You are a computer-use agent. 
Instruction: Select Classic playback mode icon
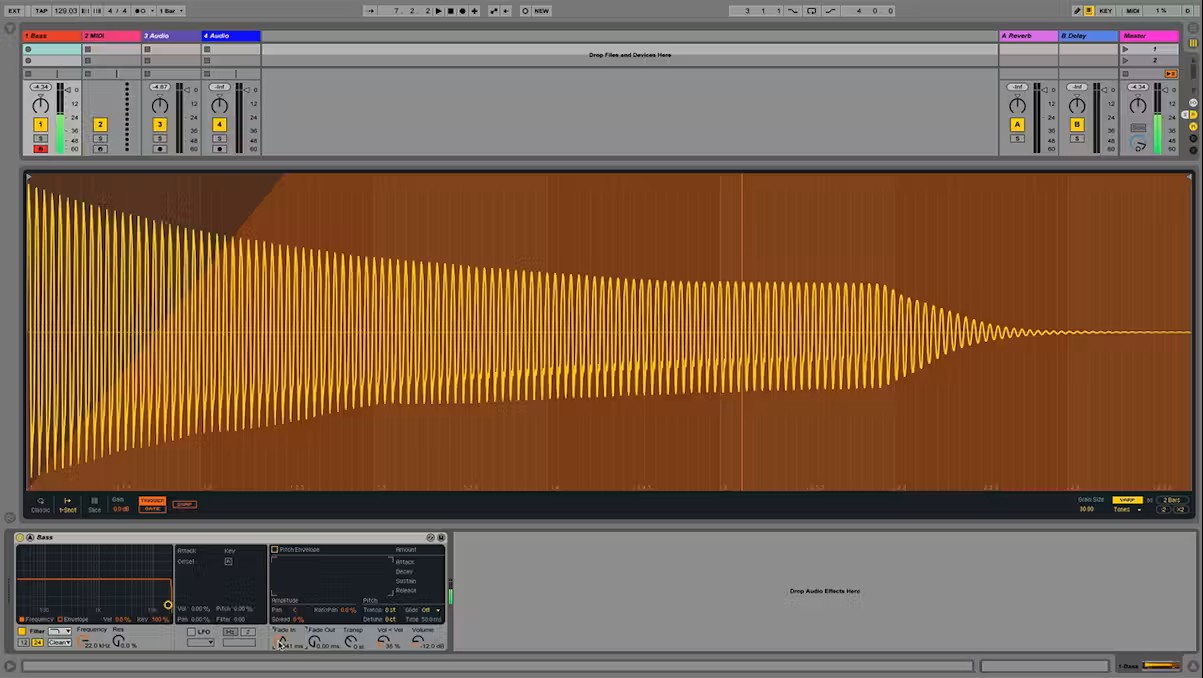point(40,501)
